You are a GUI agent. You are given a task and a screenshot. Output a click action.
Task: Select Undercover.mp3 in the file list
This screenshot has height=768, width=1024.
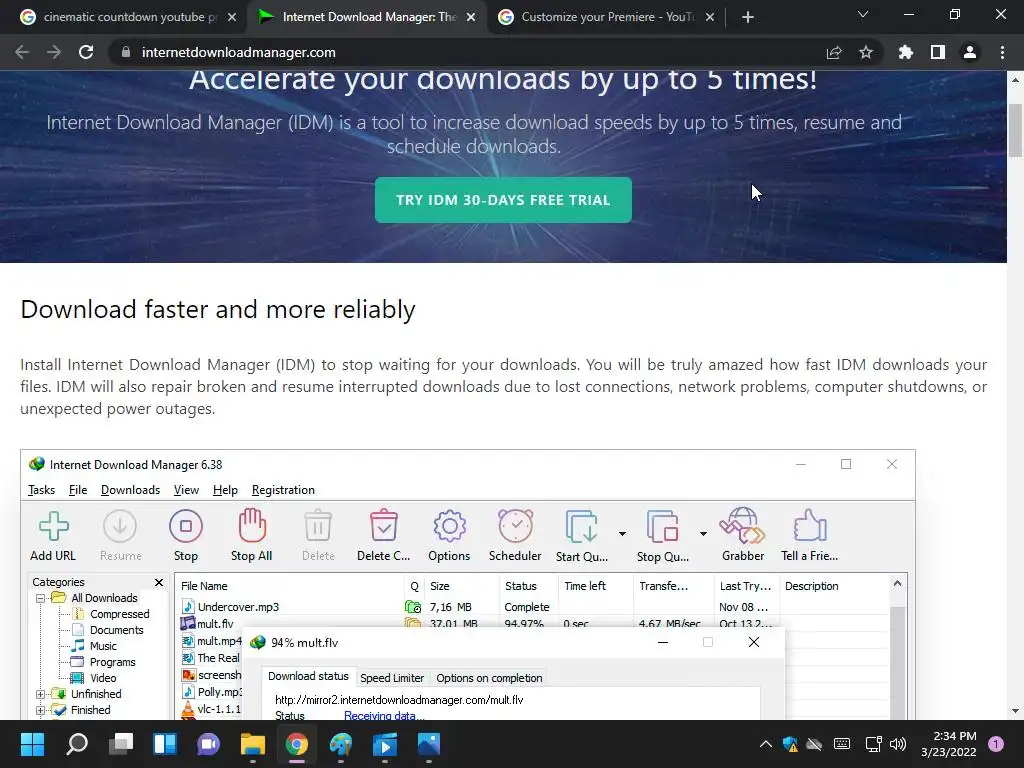click(238, 607)
